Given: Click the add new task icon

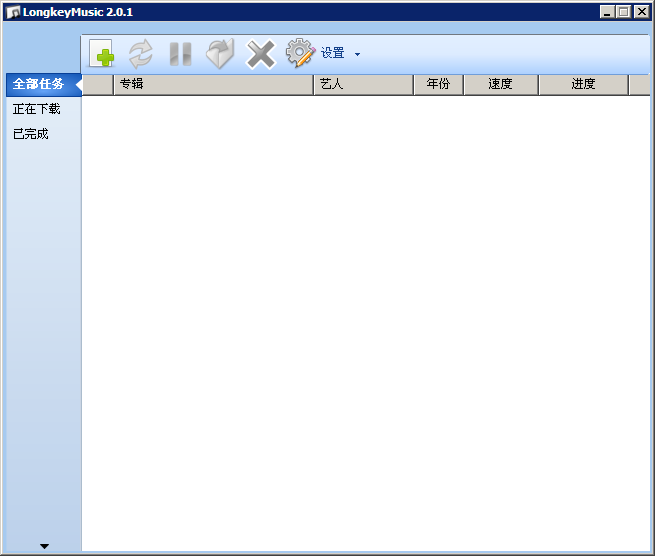Looking at the screenshot, I should [102, 54].
